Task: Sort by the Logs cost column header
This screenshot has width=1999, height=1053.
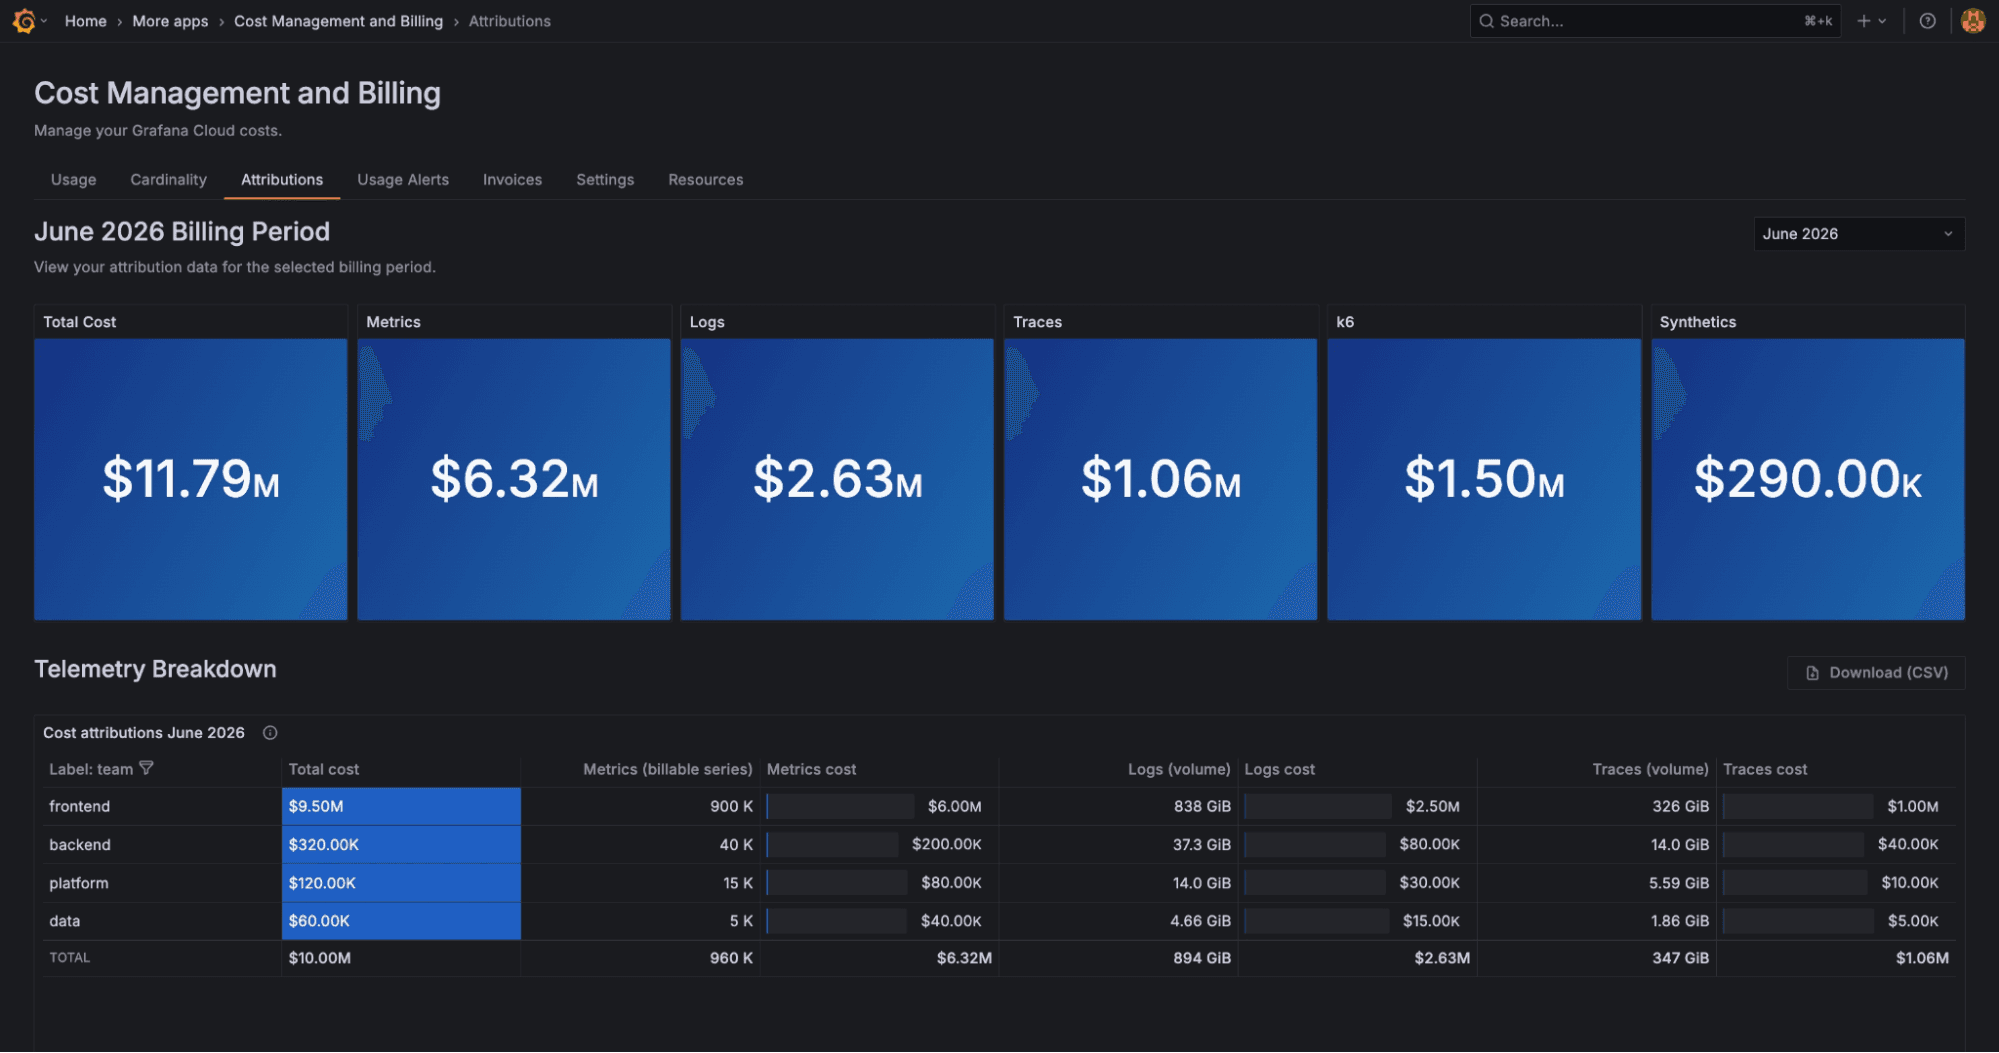Action: point(1279,769)
